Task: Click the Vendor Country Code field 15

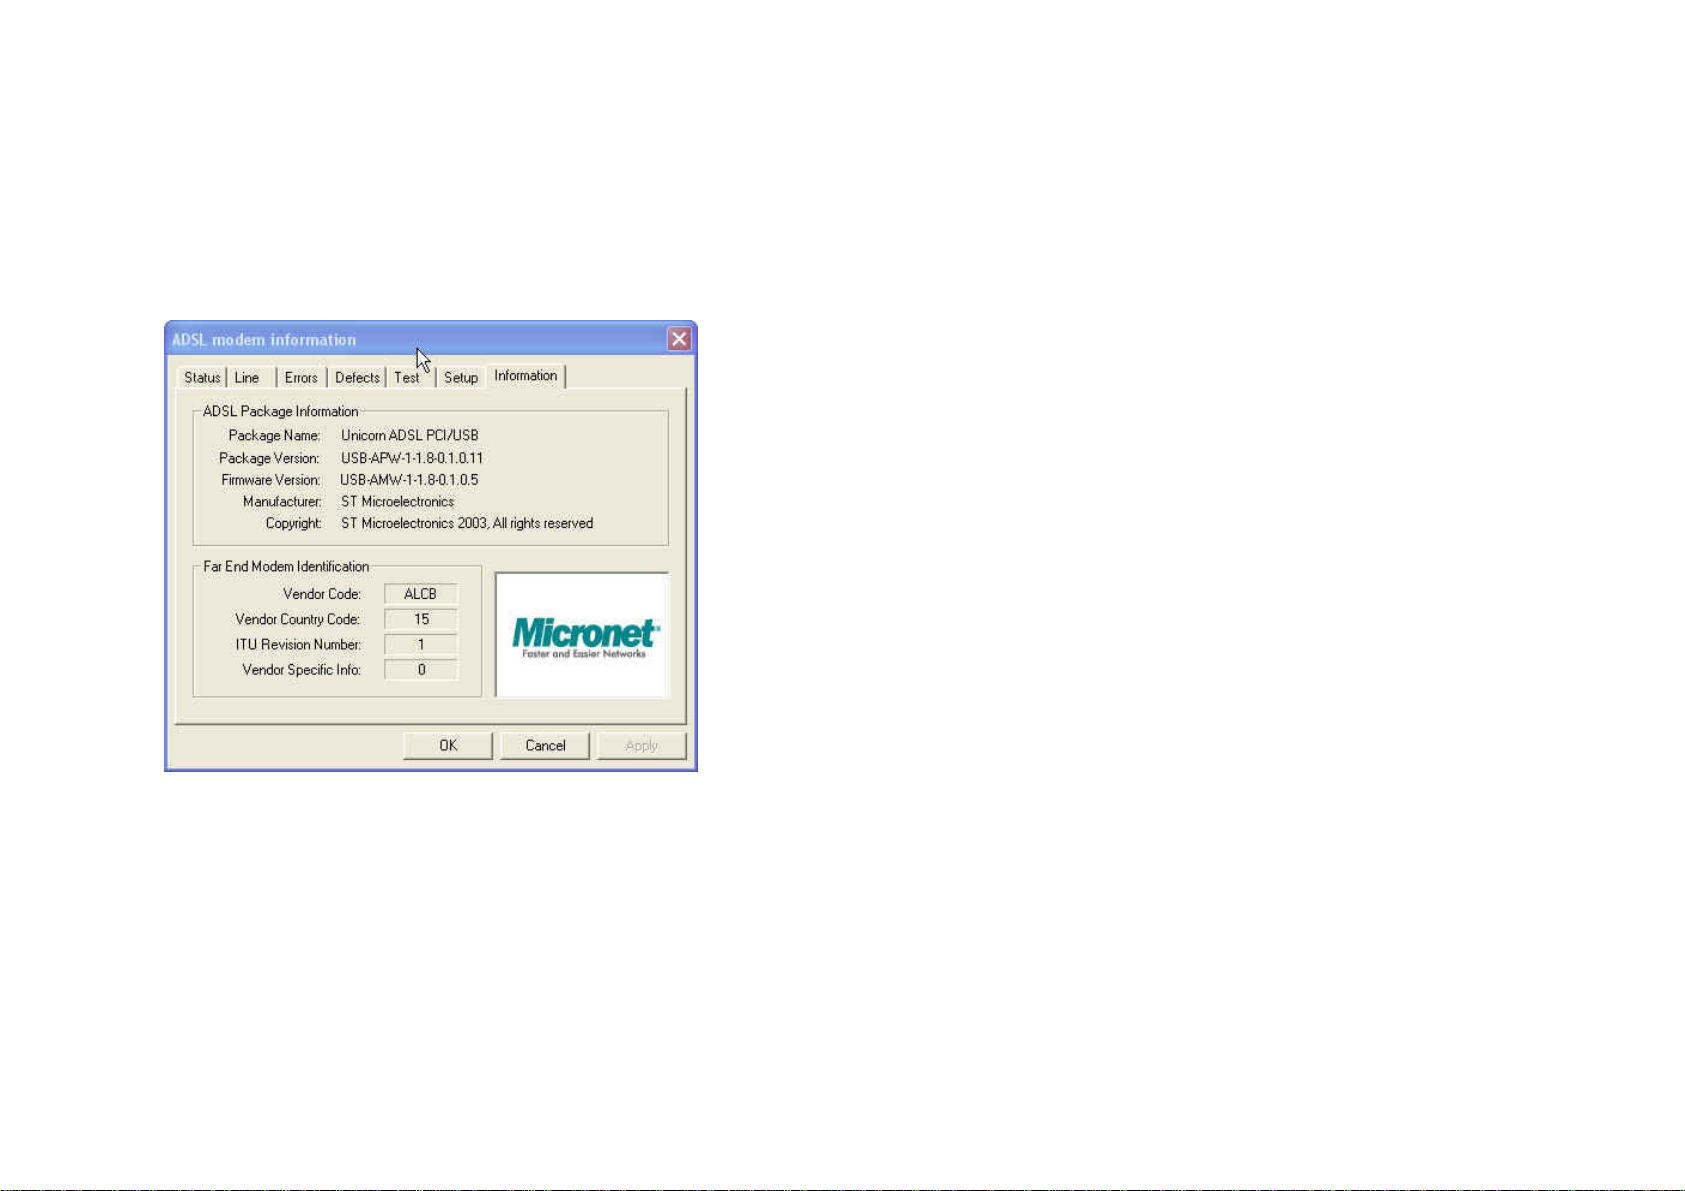Action: (x=421, y=620)
